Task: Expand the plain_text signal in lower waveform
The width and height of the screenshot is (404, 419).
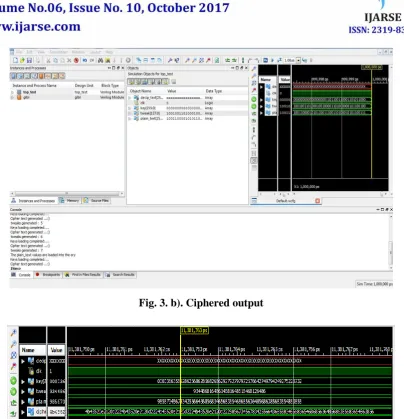Action: [23, 402]
